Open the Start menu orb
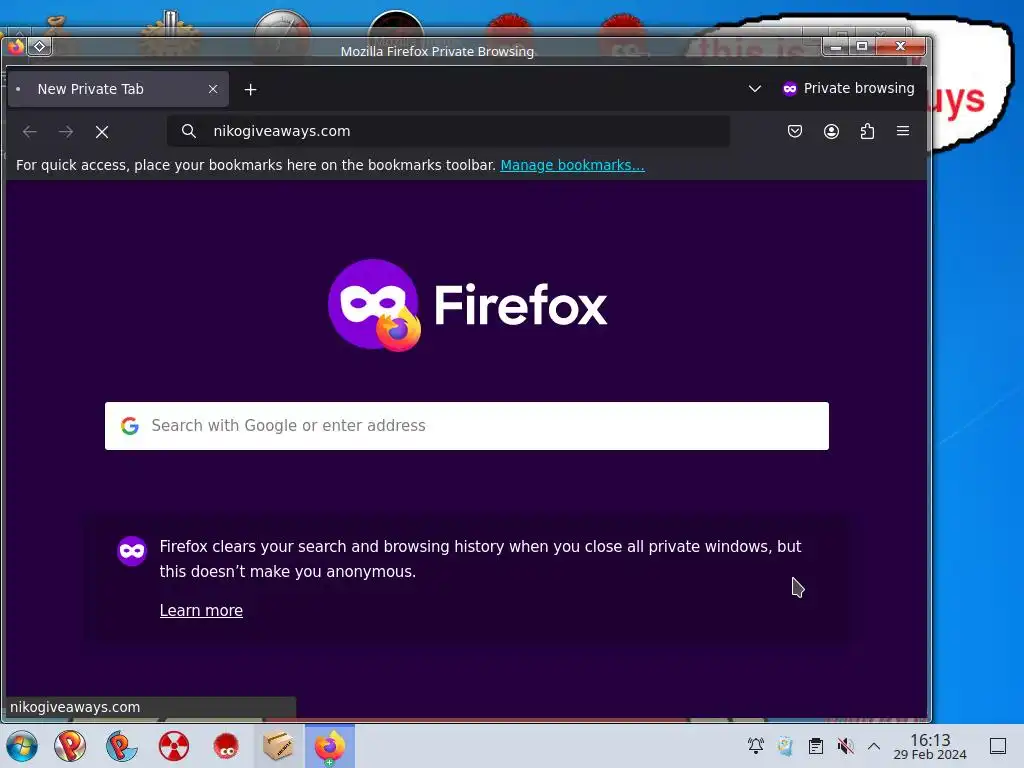 click(22, 746)
